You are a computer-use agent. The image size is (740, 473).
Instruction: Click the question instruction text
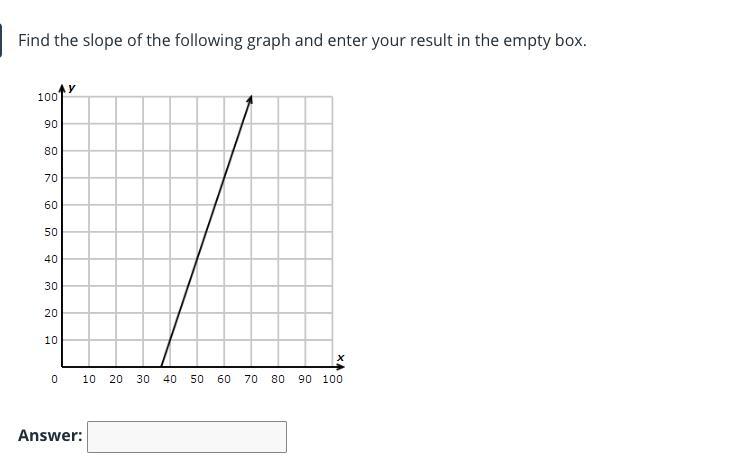(x=302, y=41)
